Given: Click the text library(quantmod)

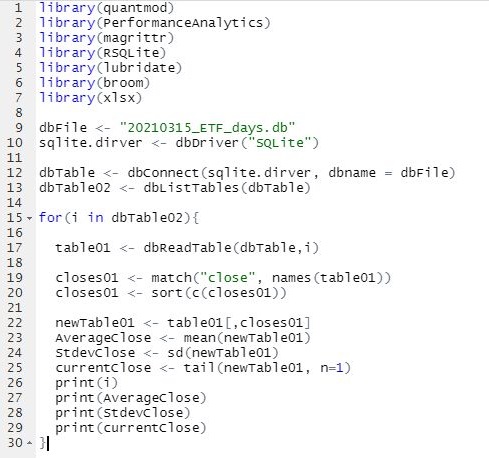Looking at the screenshot, I should pos(107,8).
